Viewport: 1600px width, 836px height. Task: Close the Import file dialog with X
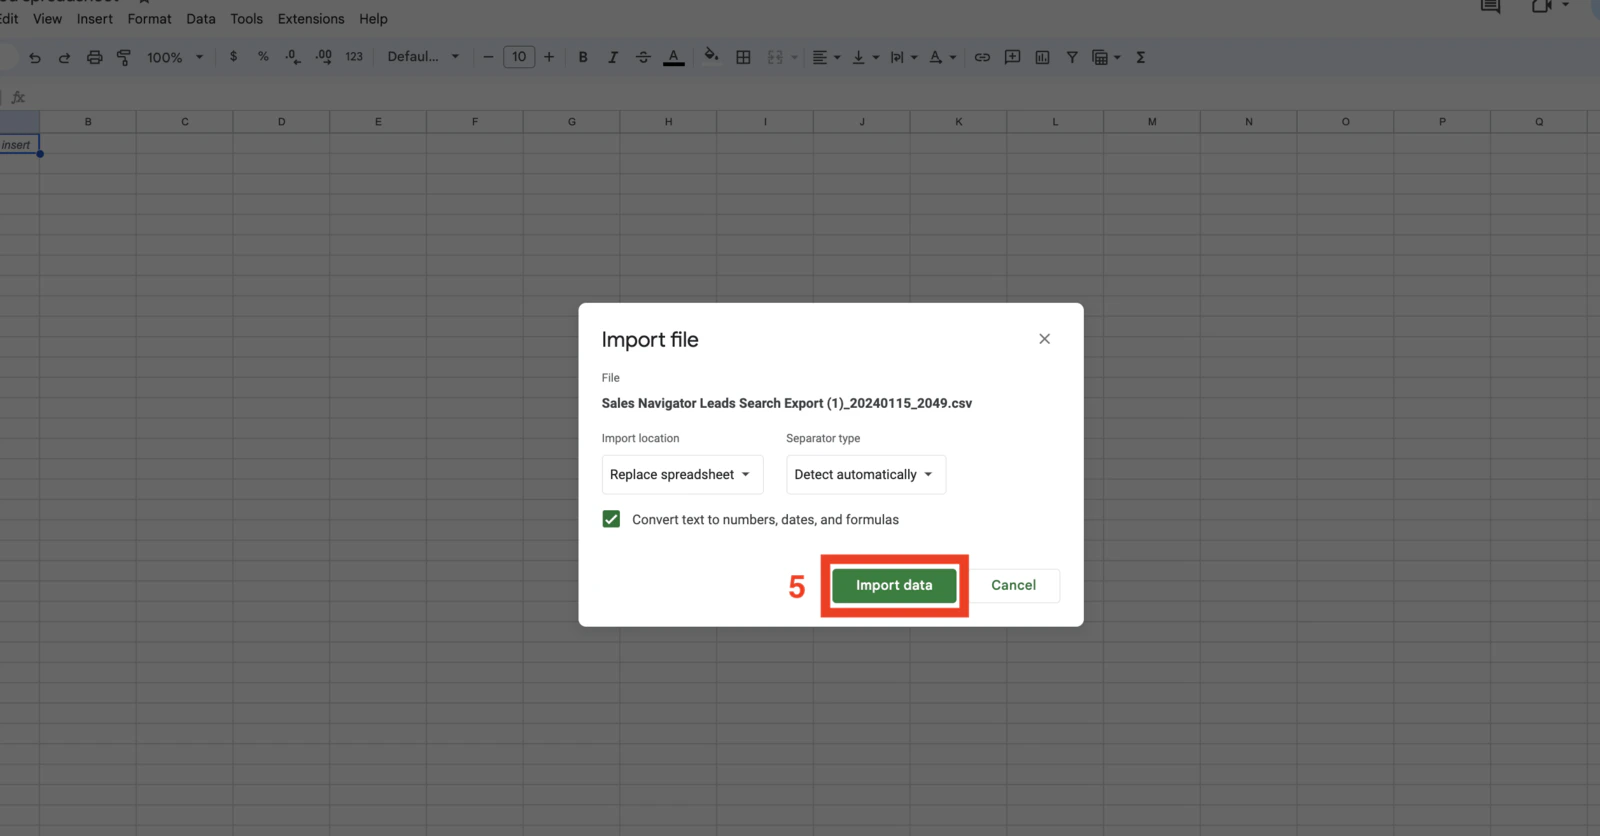click(1044, 339)
